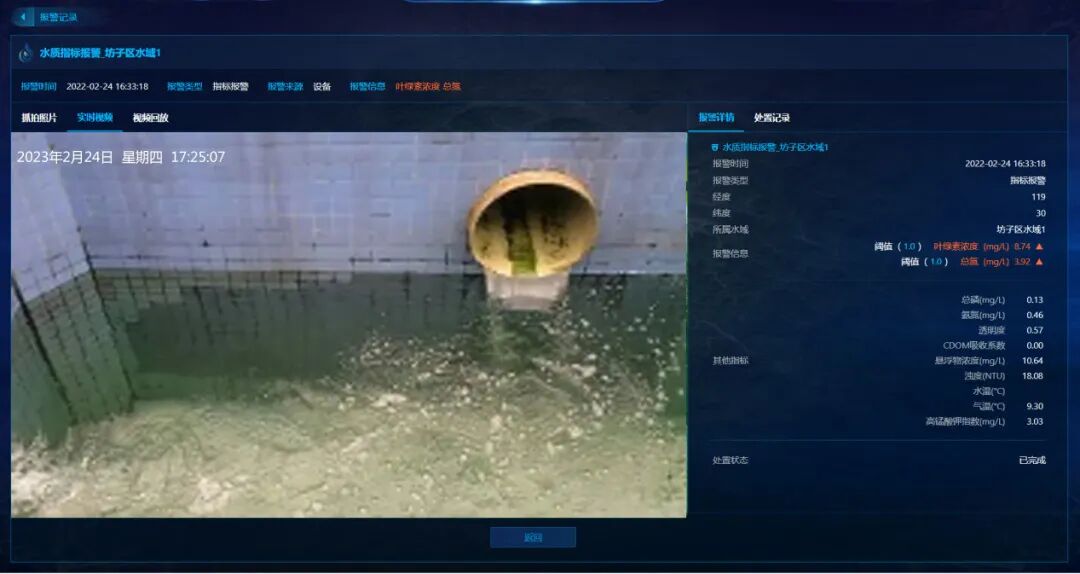Screen dimensions: 1080x574
Task: Click the small shield icon before 水质指标报警_坊子区水域1
Action: 715,147
